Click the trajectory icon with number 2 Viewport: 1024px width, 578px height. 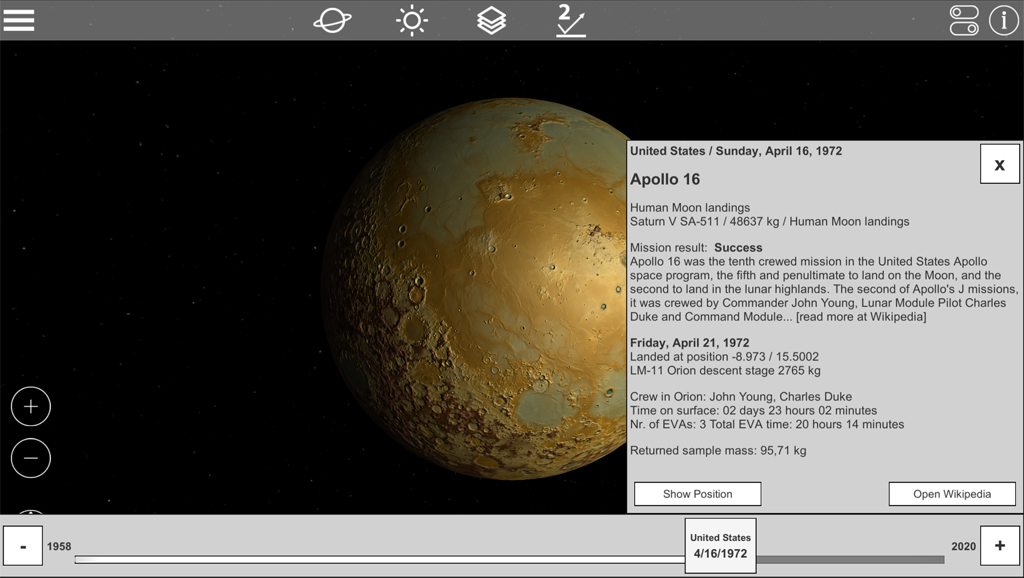571,20
